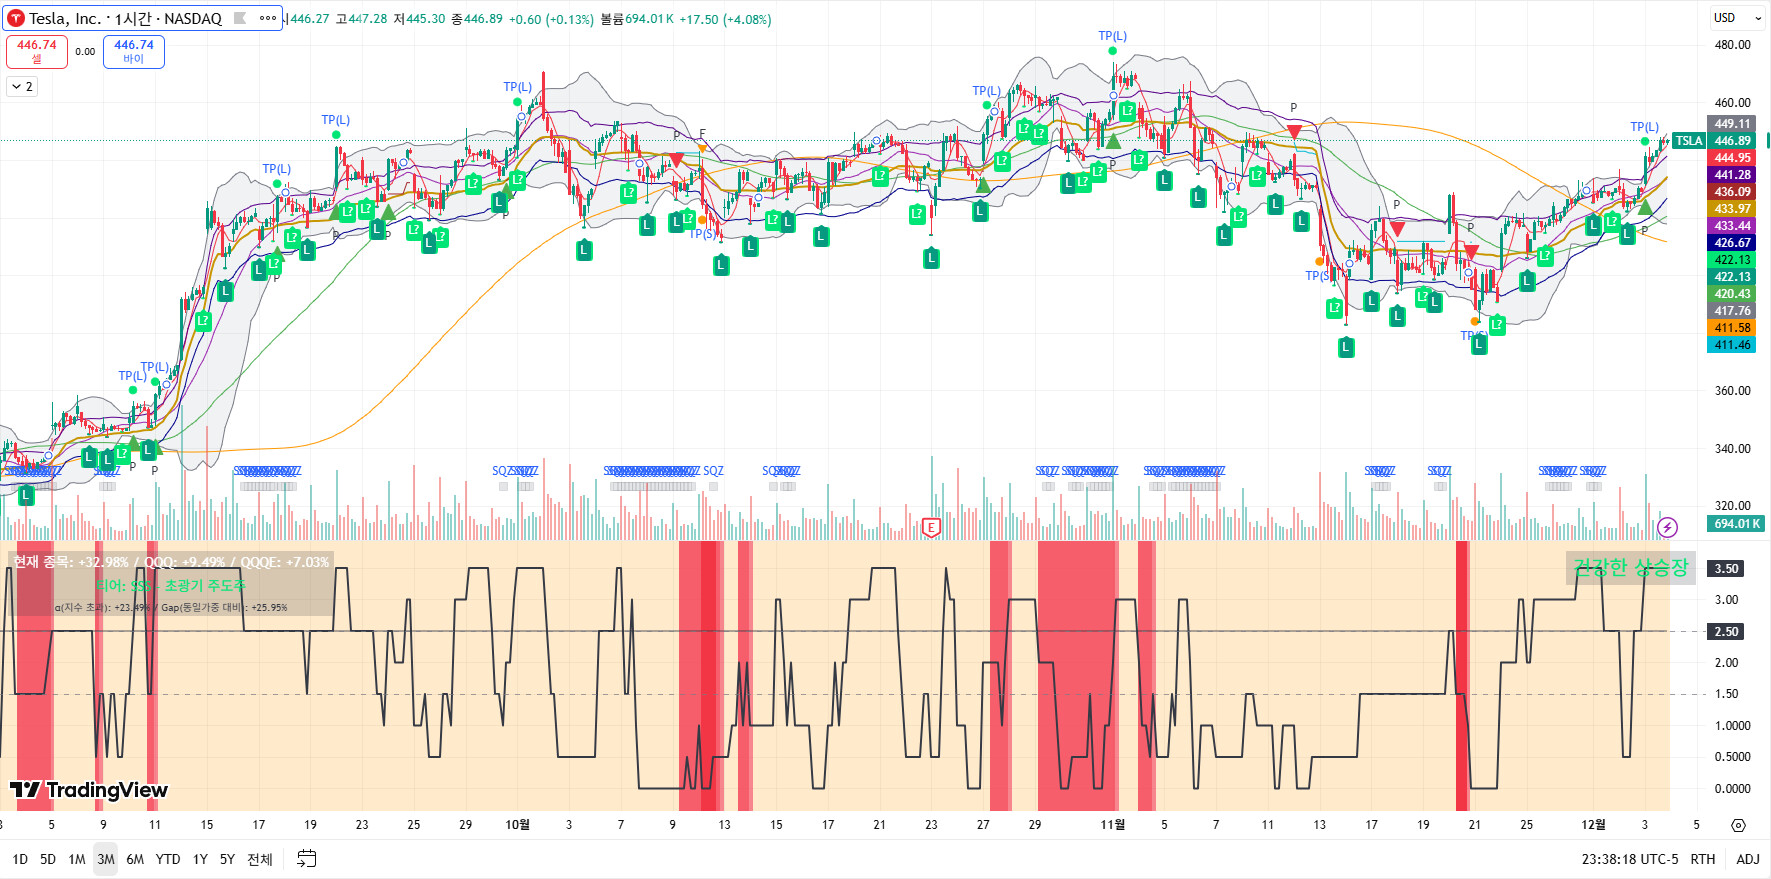
Task: Click the Tesla logo icon in the legend
Action: (x=16, y=18)
